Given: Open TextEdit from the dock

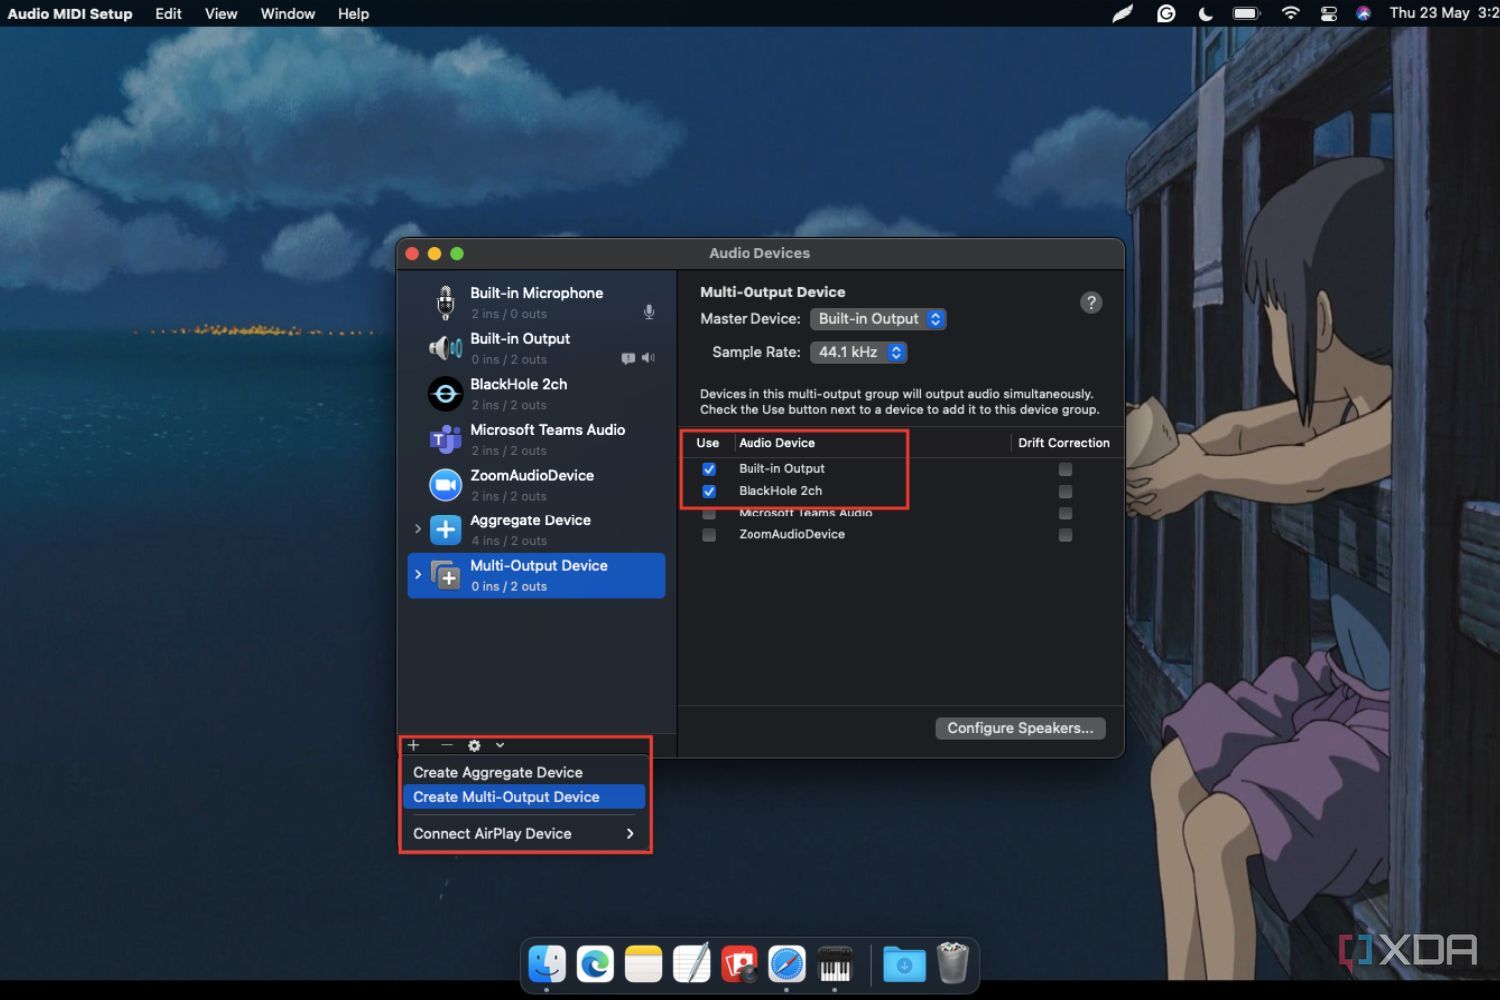Looking at the screenshot, I should (x=691, y=964).
